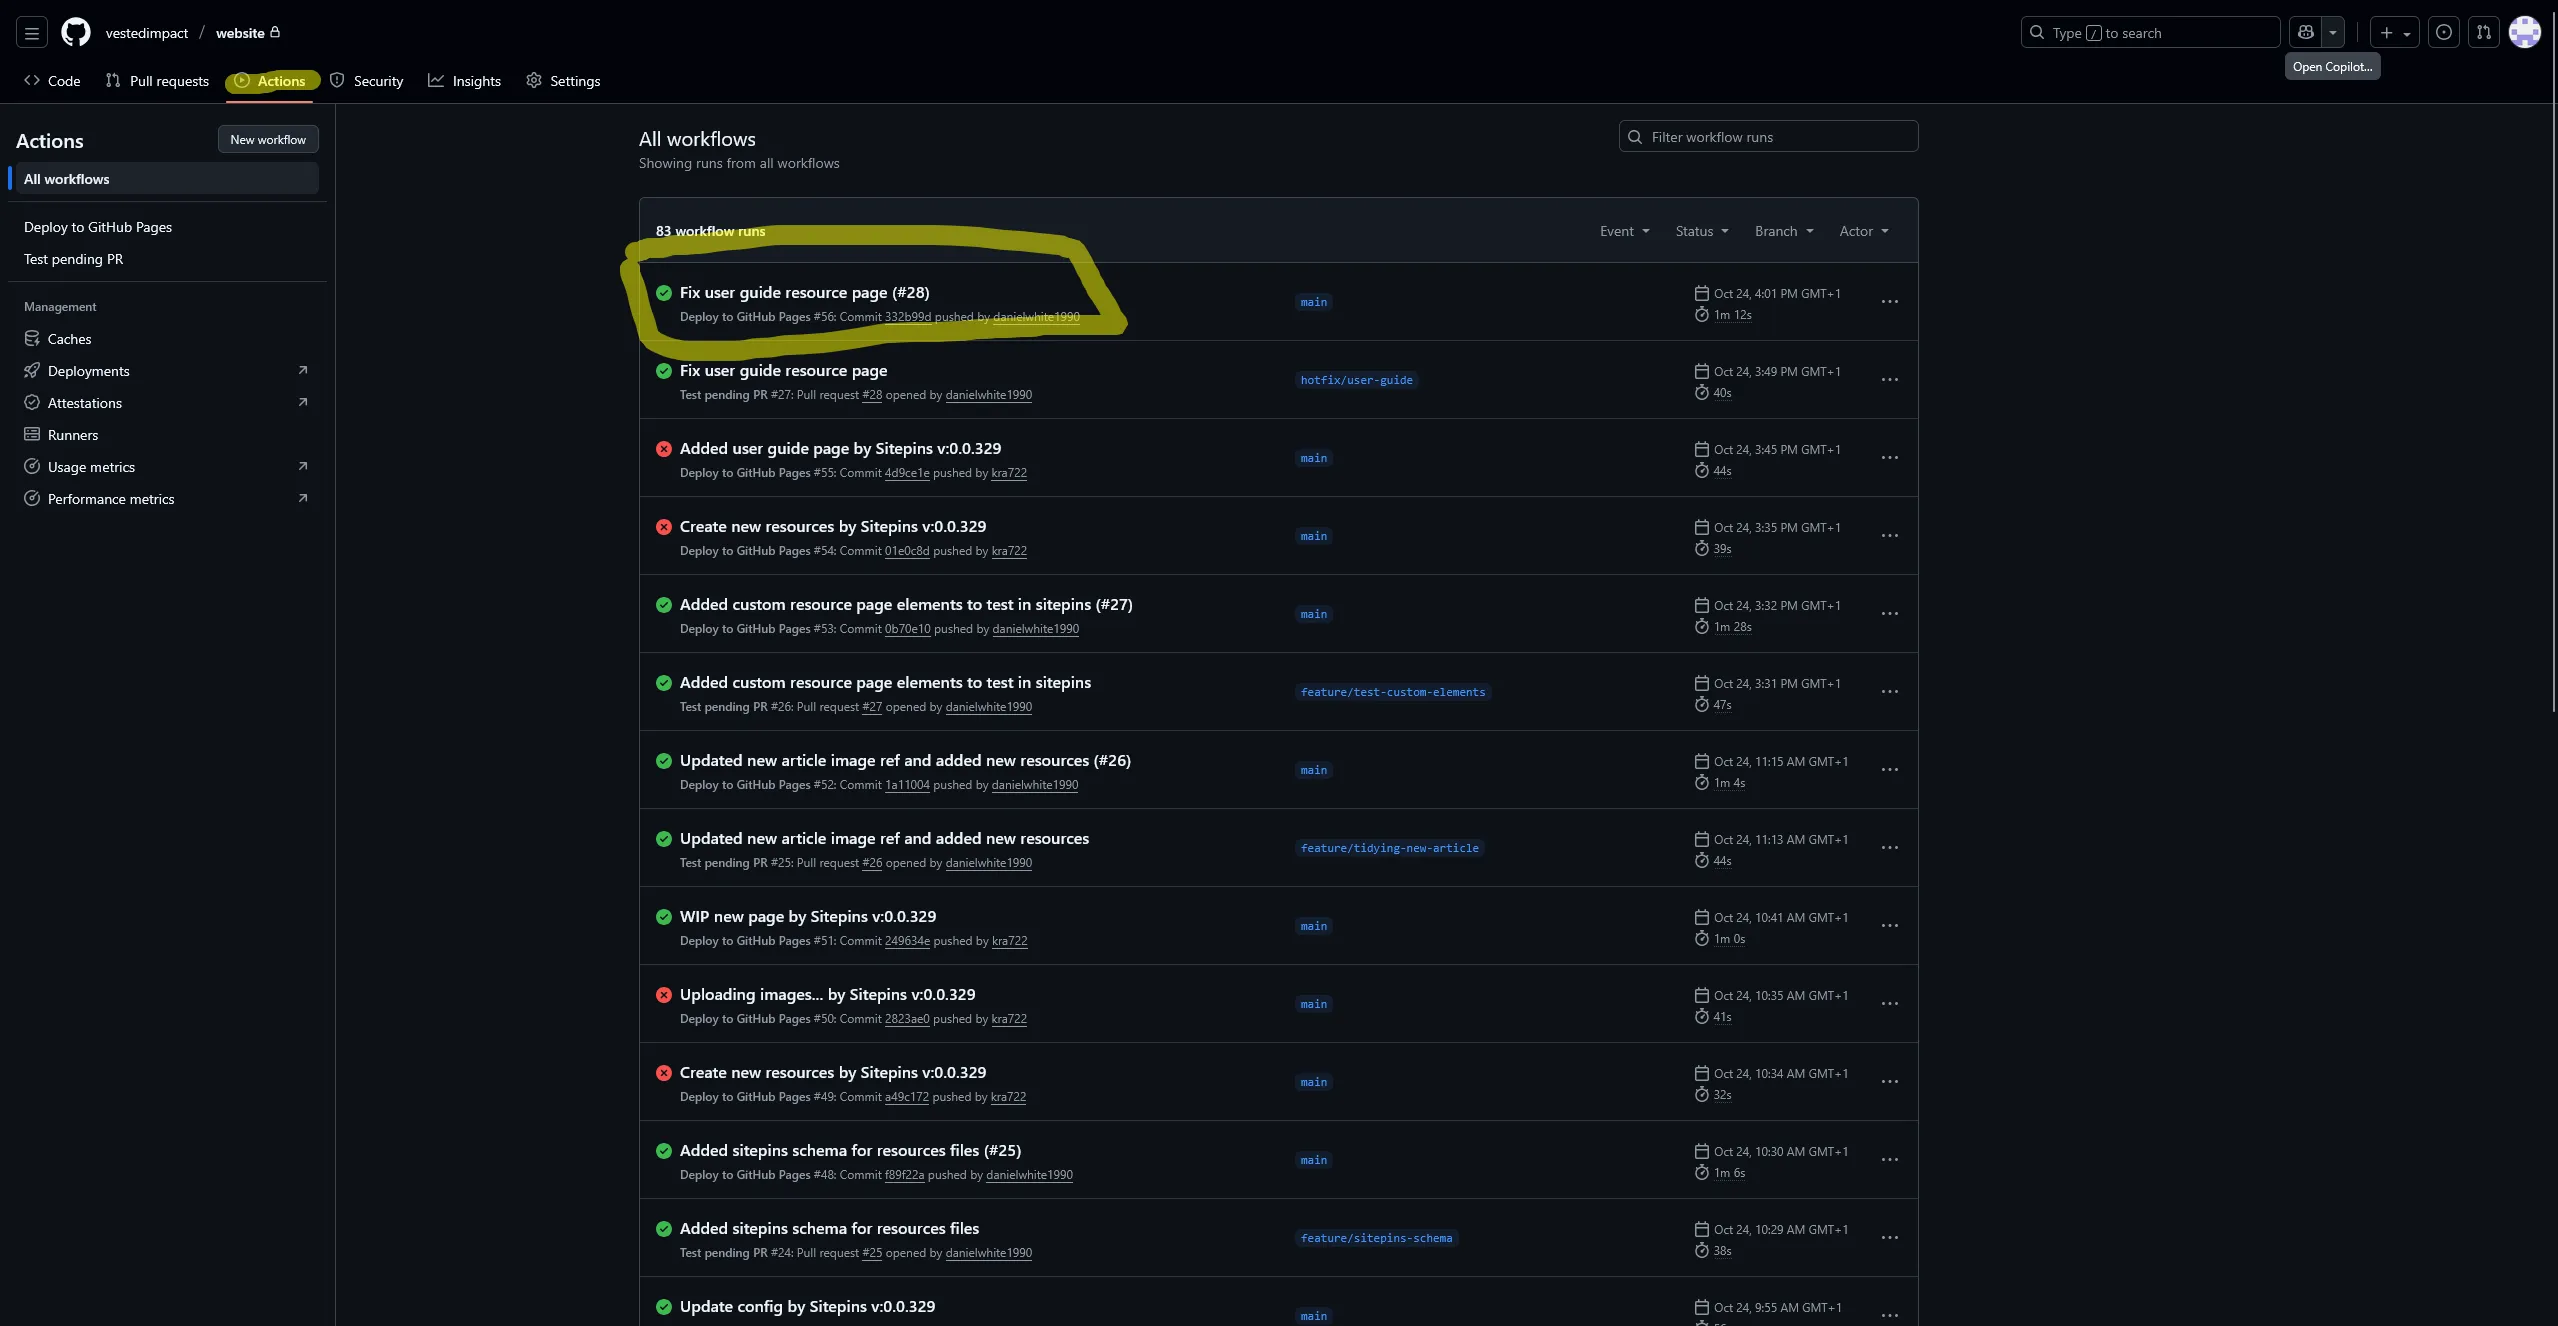This screenshot has height=1326, width=2558.
Task: Click the Pull requests icon near your avatar
Action: [2484, 31]
